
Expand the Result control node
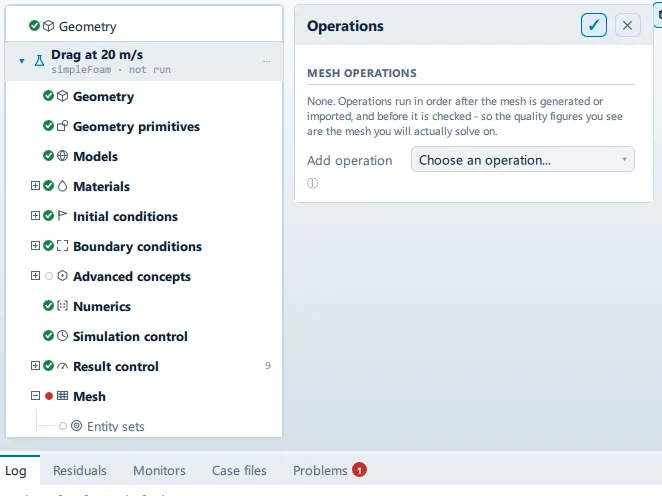tap(35, 366)
